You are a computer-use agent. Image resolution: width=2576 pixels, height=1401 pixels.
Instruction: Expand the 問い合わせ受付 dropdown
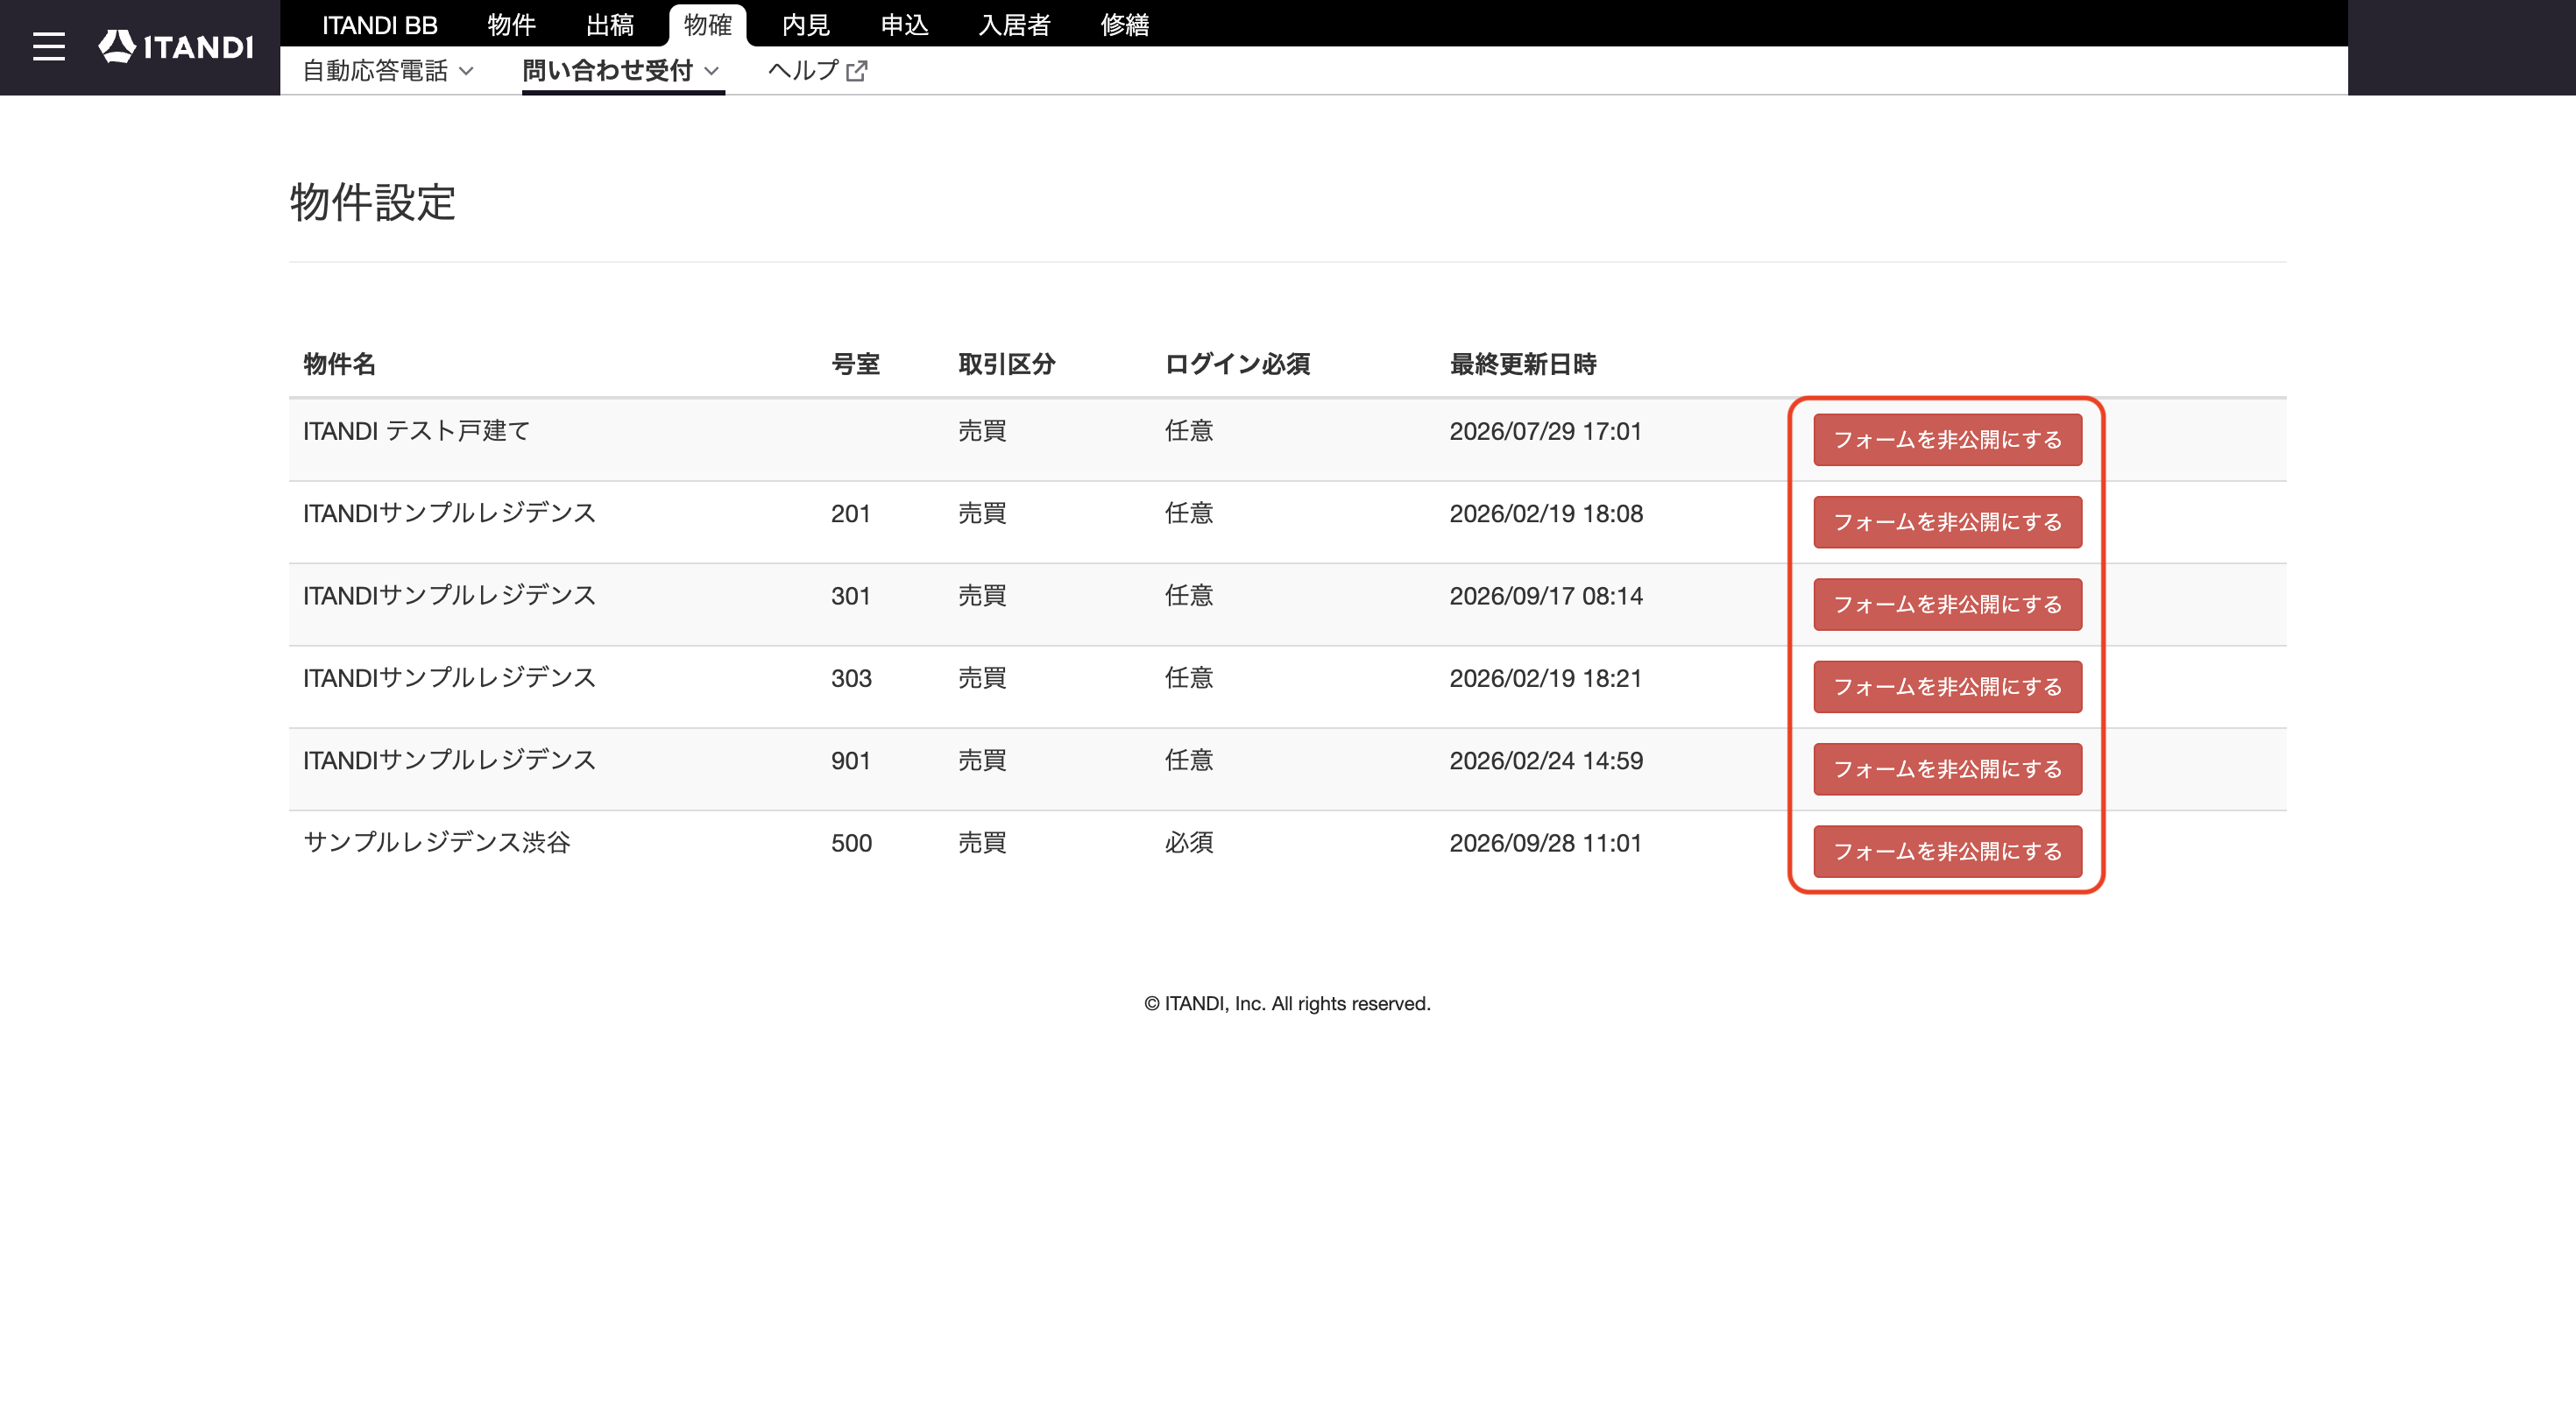621,71
